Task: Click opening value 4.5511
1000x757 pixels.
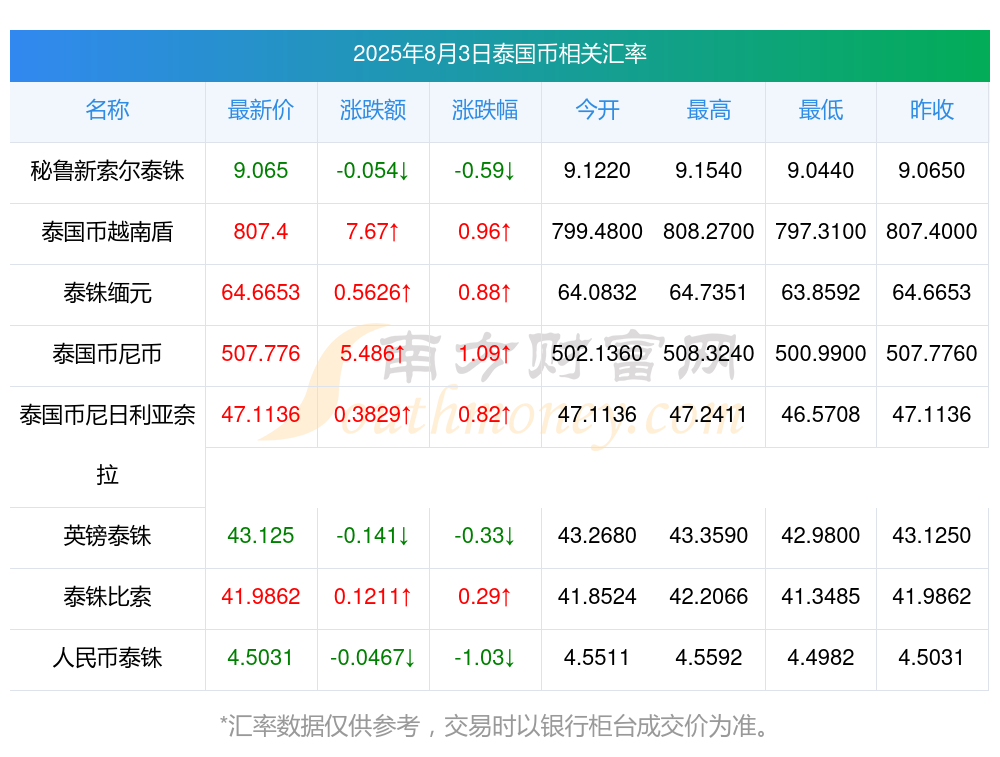Action: click(597, 658)
